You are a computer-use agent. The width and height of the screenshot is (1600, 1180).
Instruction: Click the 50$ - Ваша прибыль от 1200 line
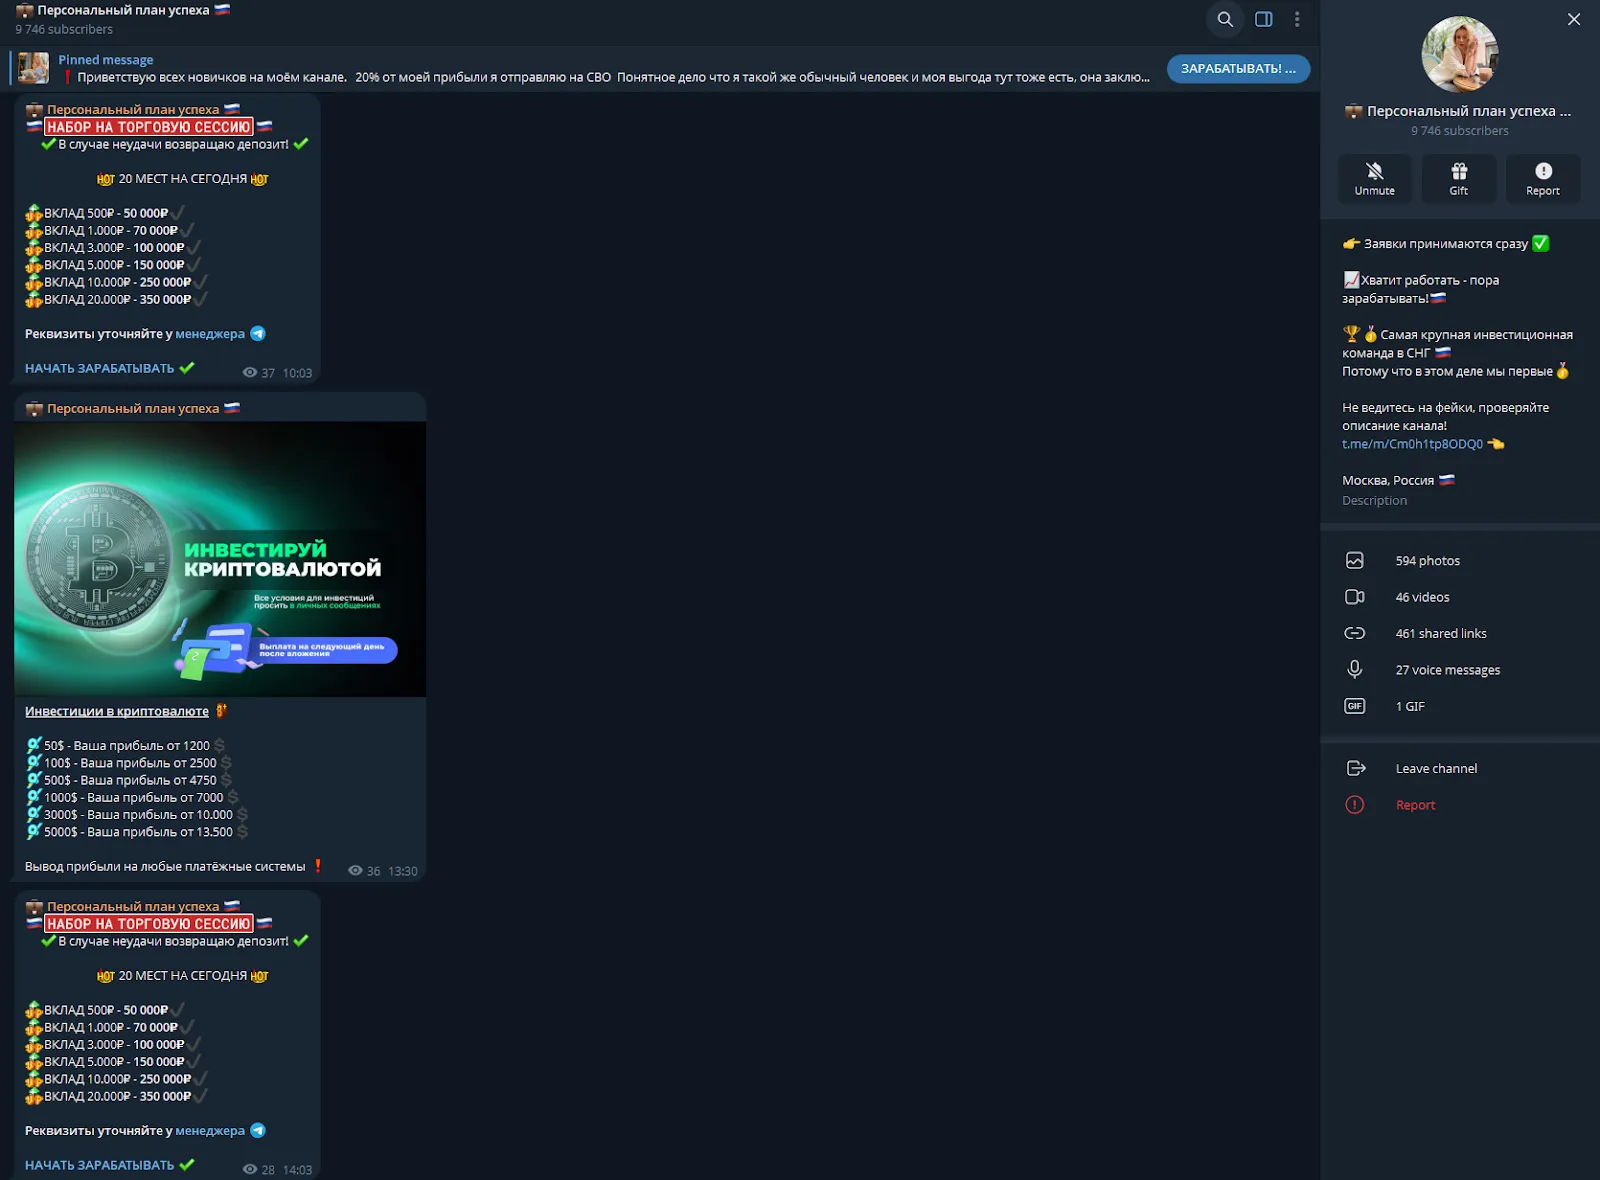[127, 746]
